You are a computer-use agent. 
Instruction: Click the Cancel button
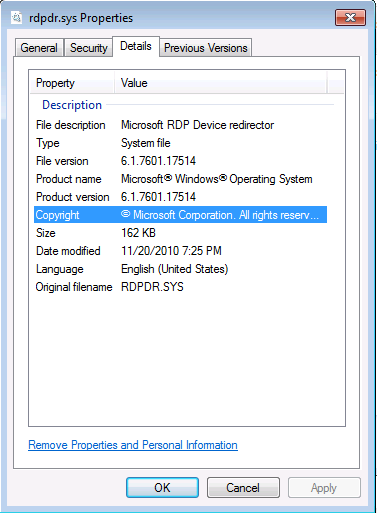[243, 488]
